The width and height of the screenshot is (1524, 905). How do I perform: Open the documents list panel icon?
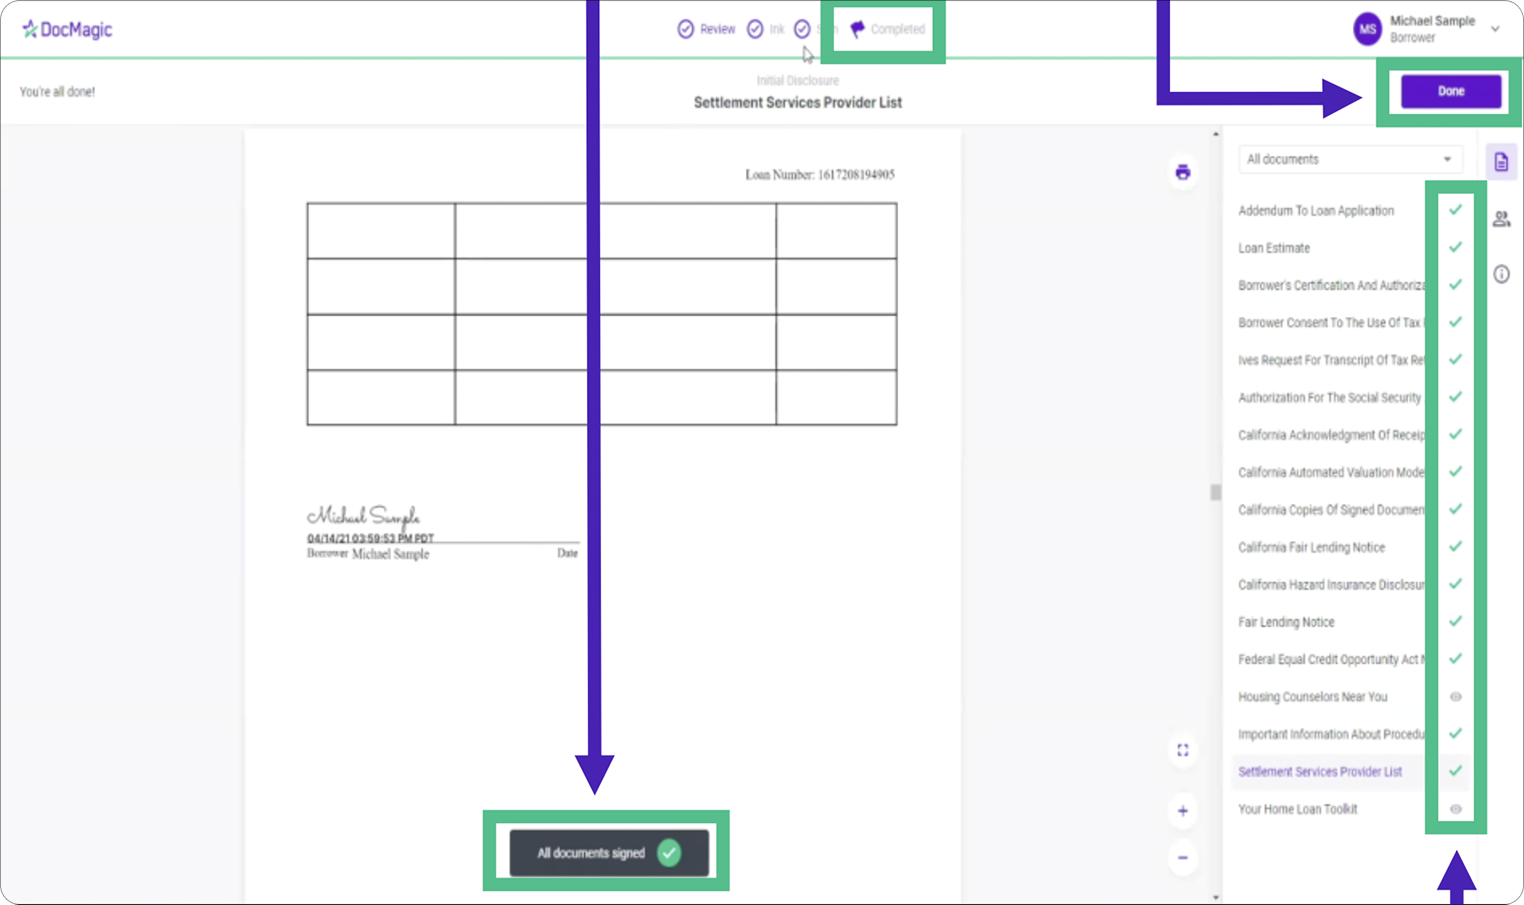(1501, 162)
